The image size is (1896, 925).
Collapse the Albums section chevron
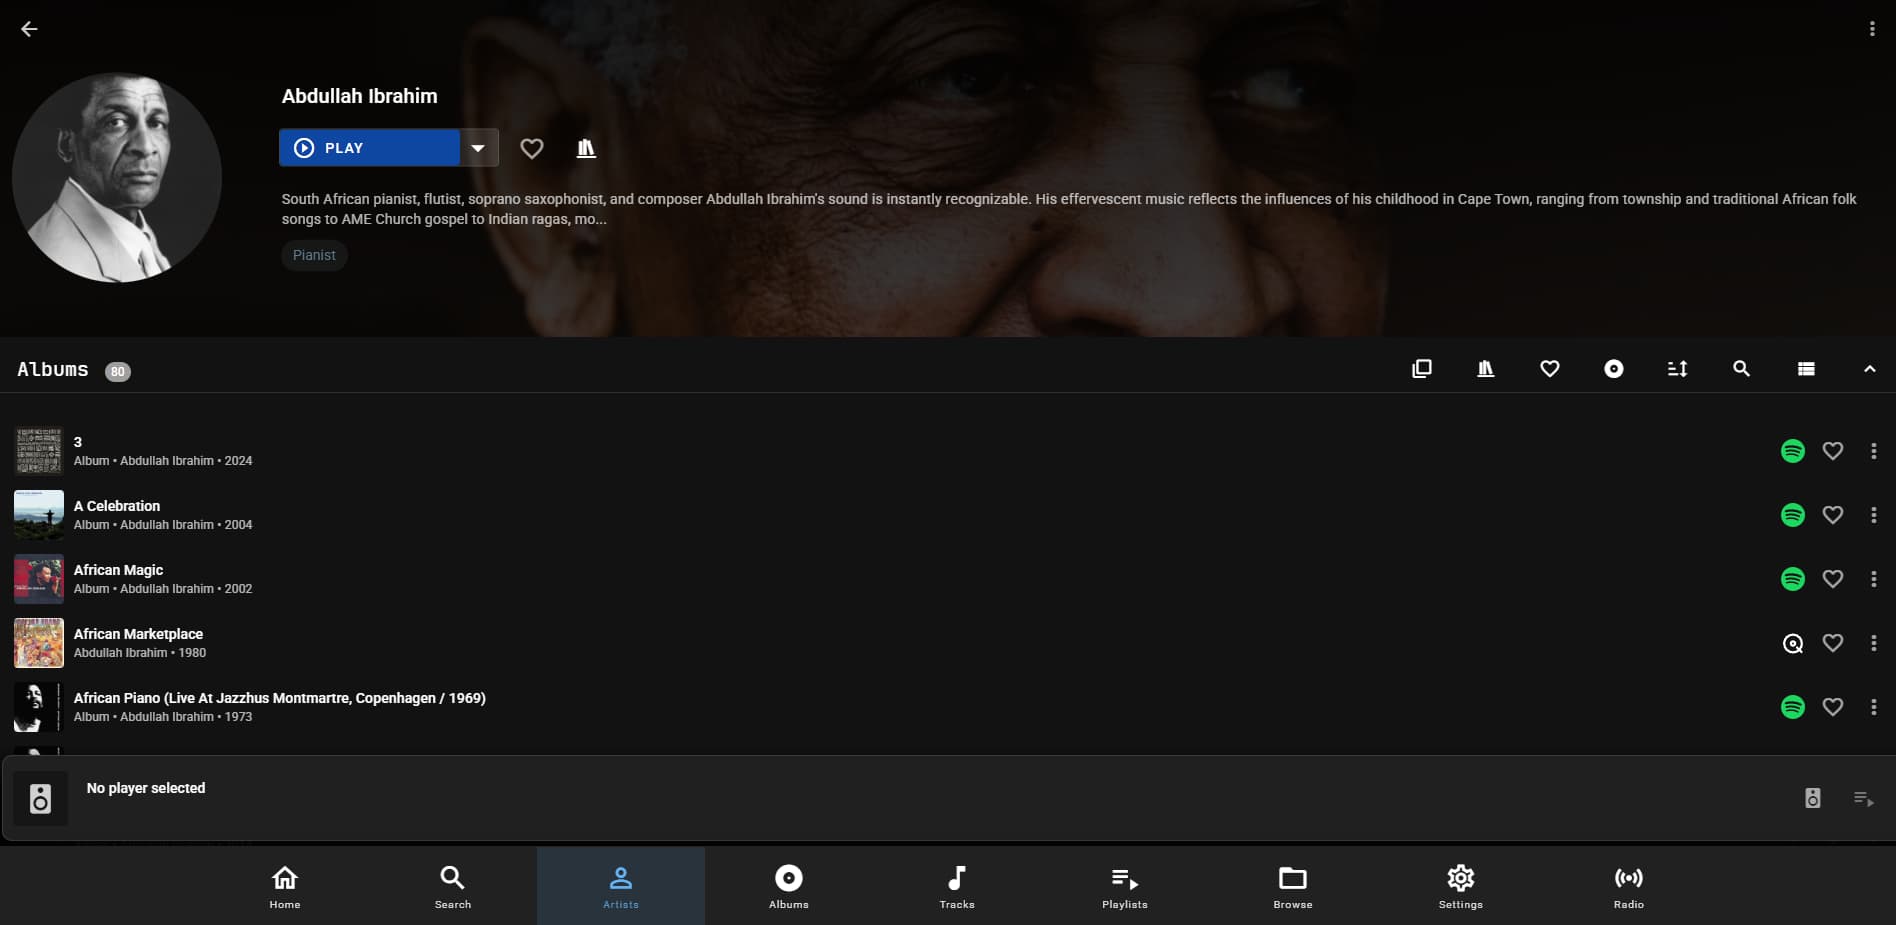(x=1869, y=369)
